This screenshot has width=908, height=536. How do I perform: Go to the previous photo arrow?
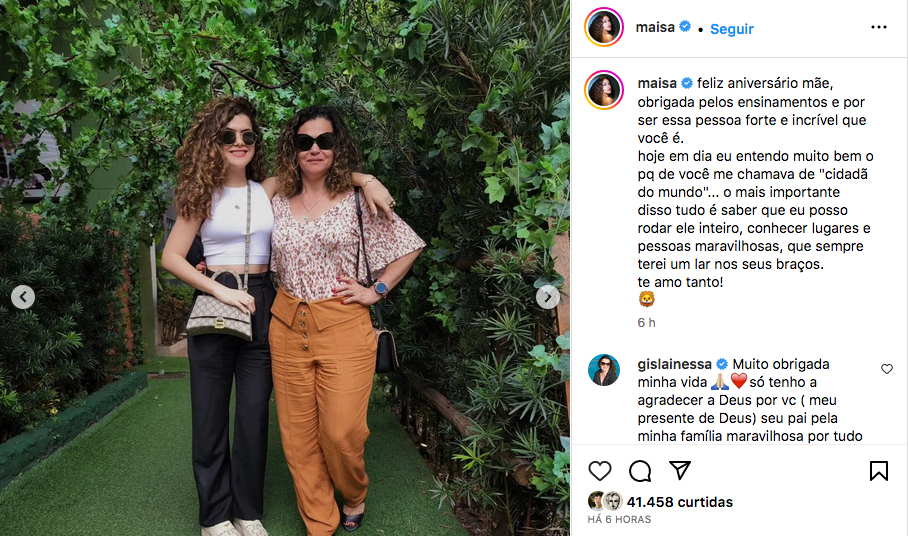tap(23, 297)
